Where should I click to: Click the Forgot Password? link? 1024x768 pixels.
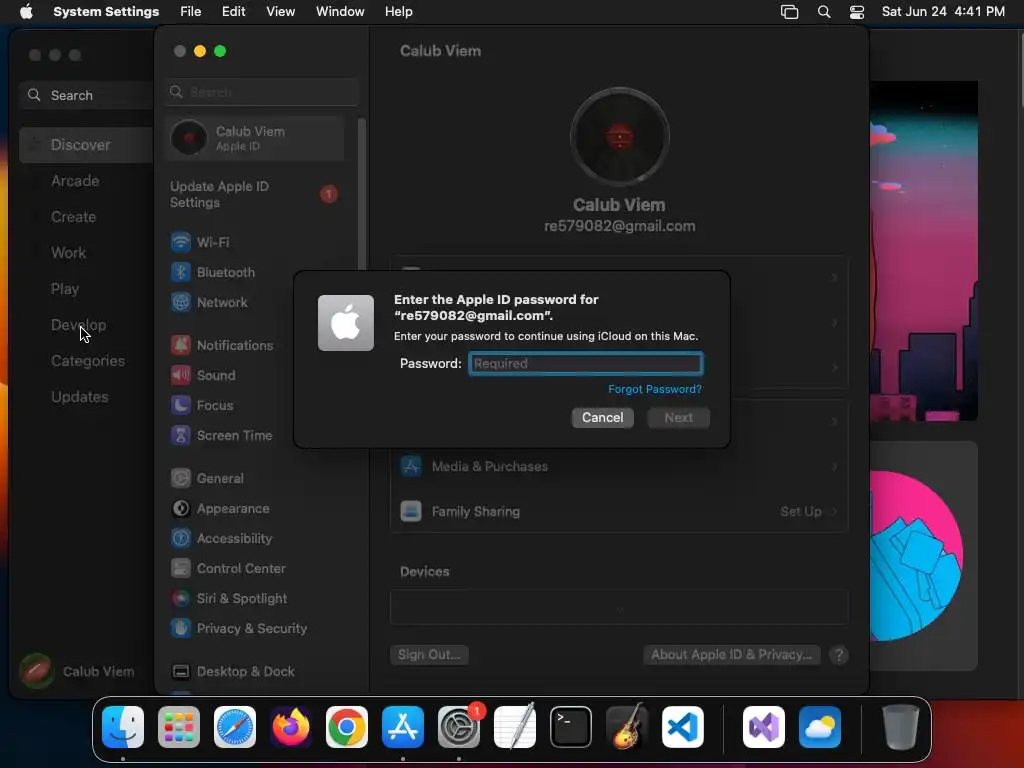click(655, 389)
